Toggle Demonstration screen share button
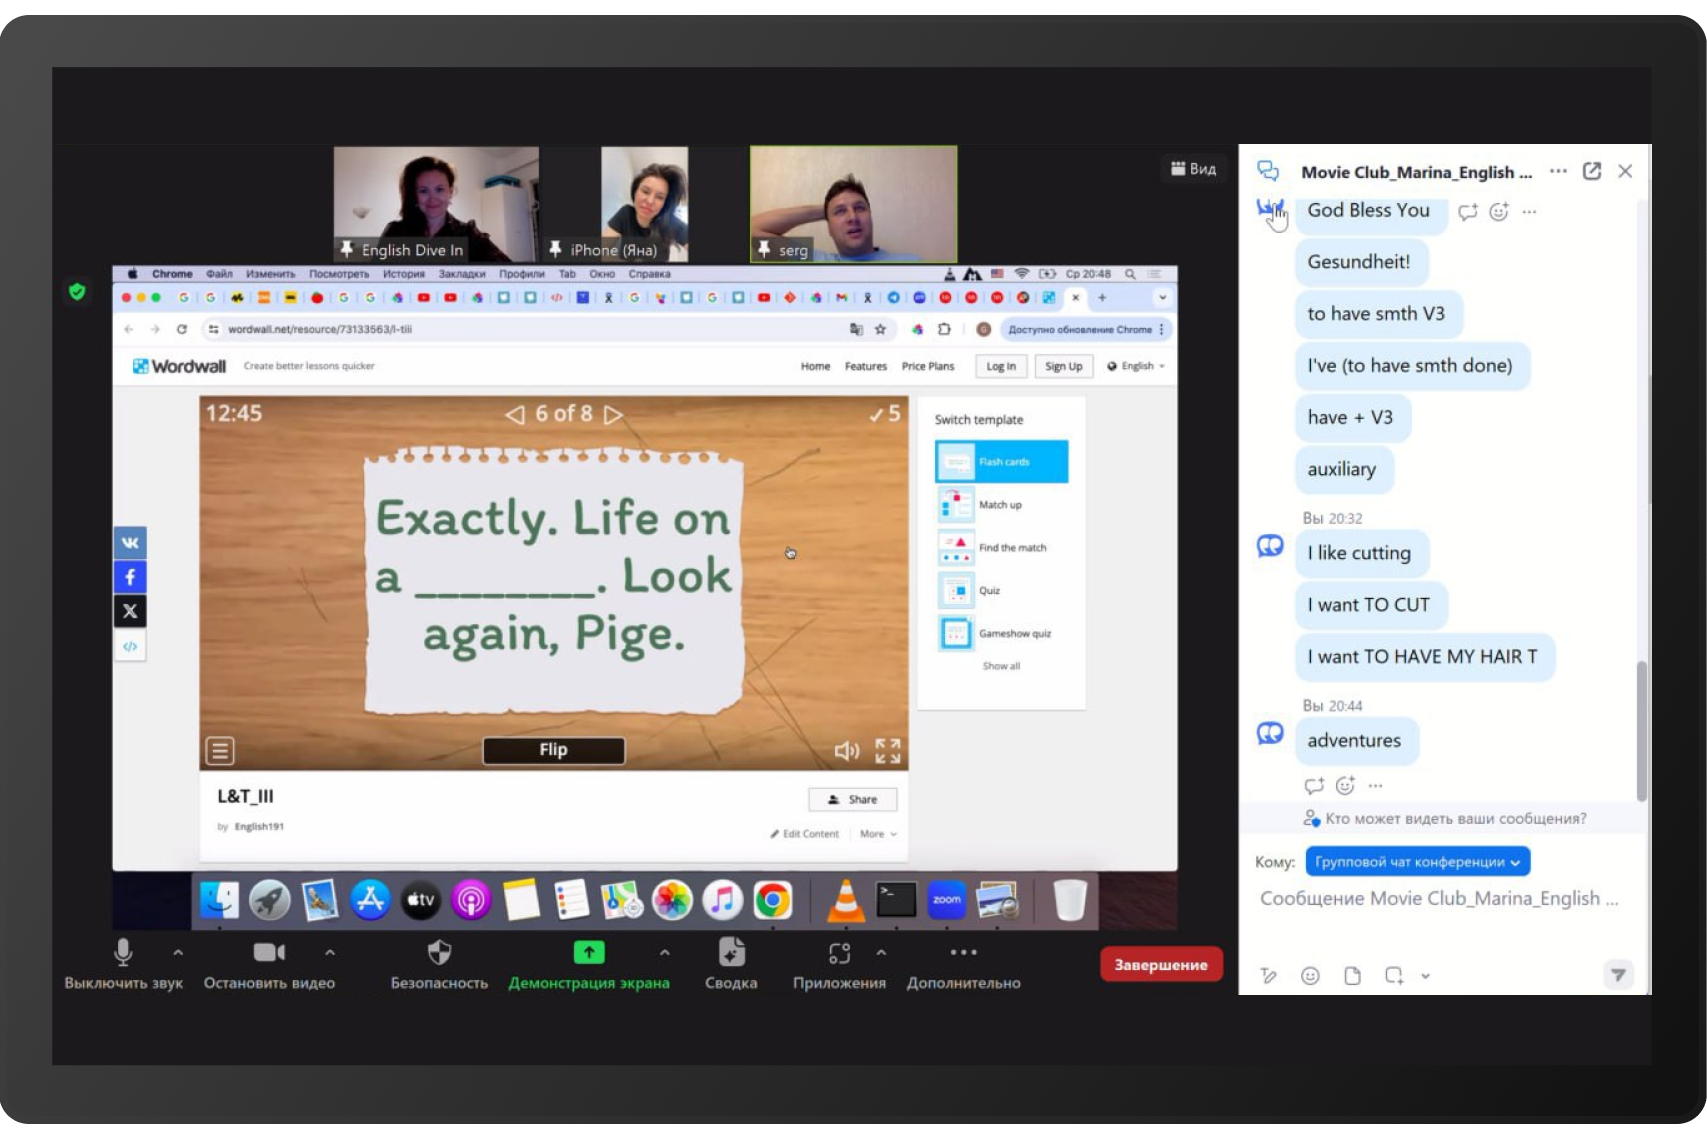This screenshot has height=1139, width=1707. [x=588, y=953]
